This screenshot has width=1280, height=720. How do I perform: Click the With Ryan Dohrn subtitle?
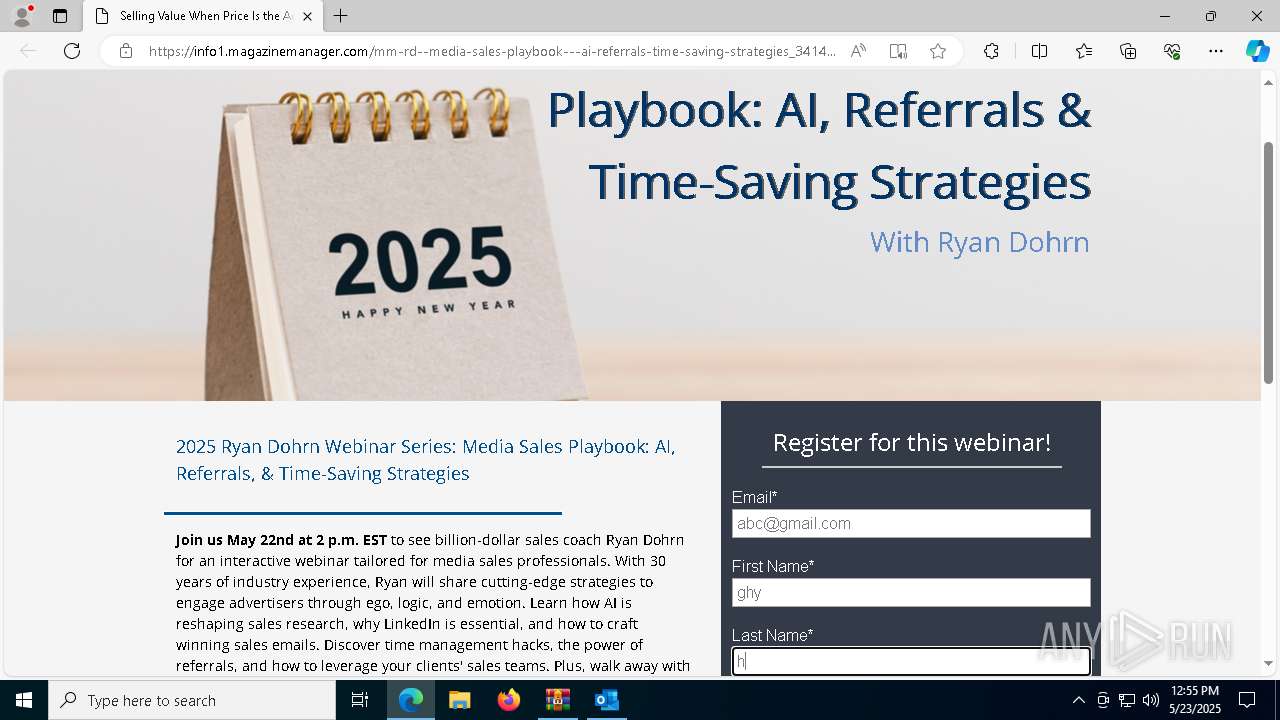(x=979, y=242)
